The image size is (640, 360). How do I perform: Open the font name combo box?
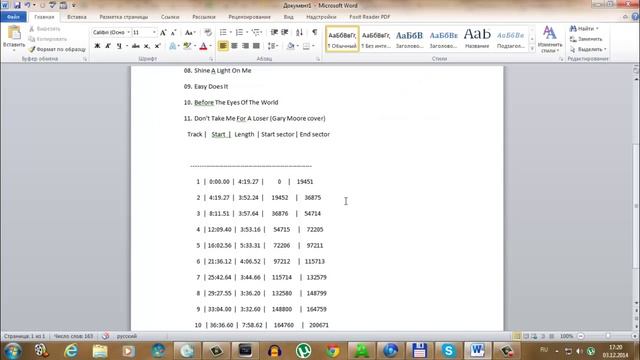(x=111, y=32)
